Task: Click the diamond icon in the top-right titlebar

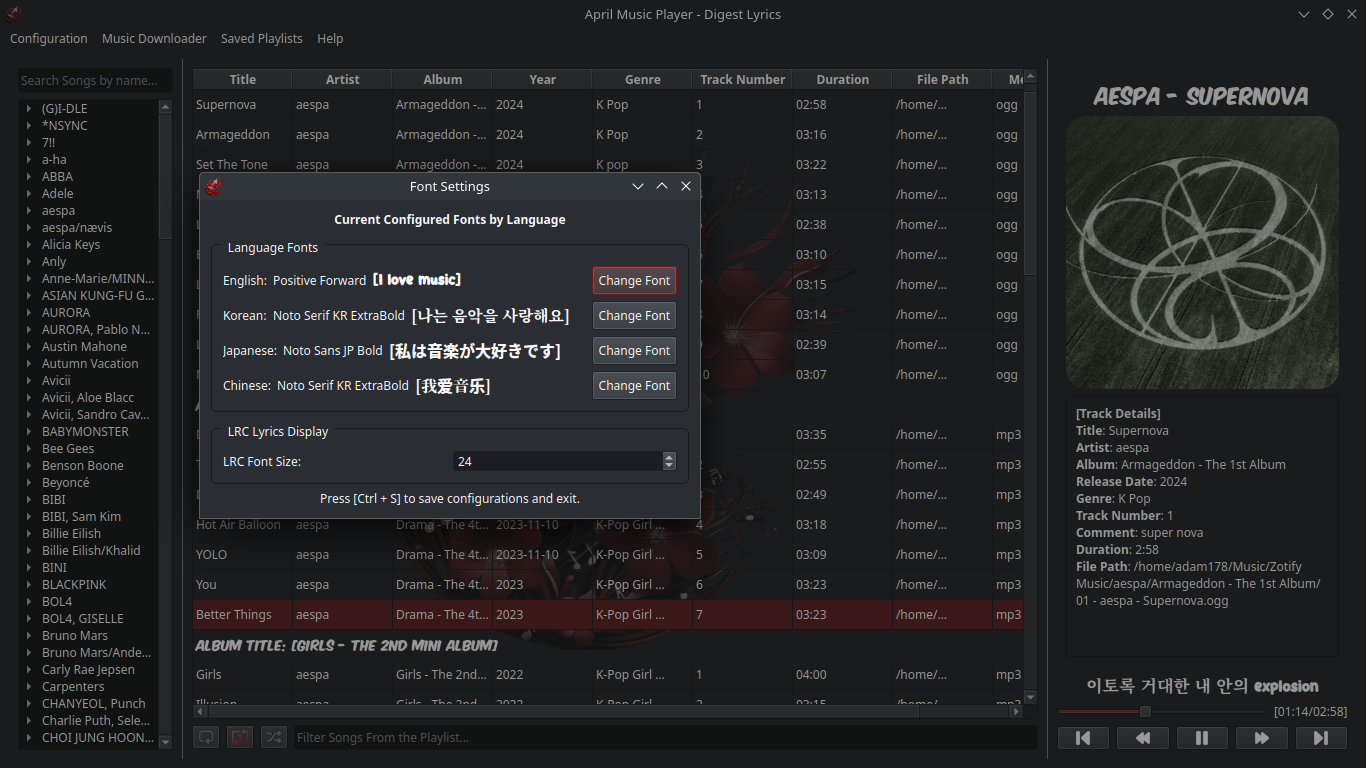Action: (1327, 14)
